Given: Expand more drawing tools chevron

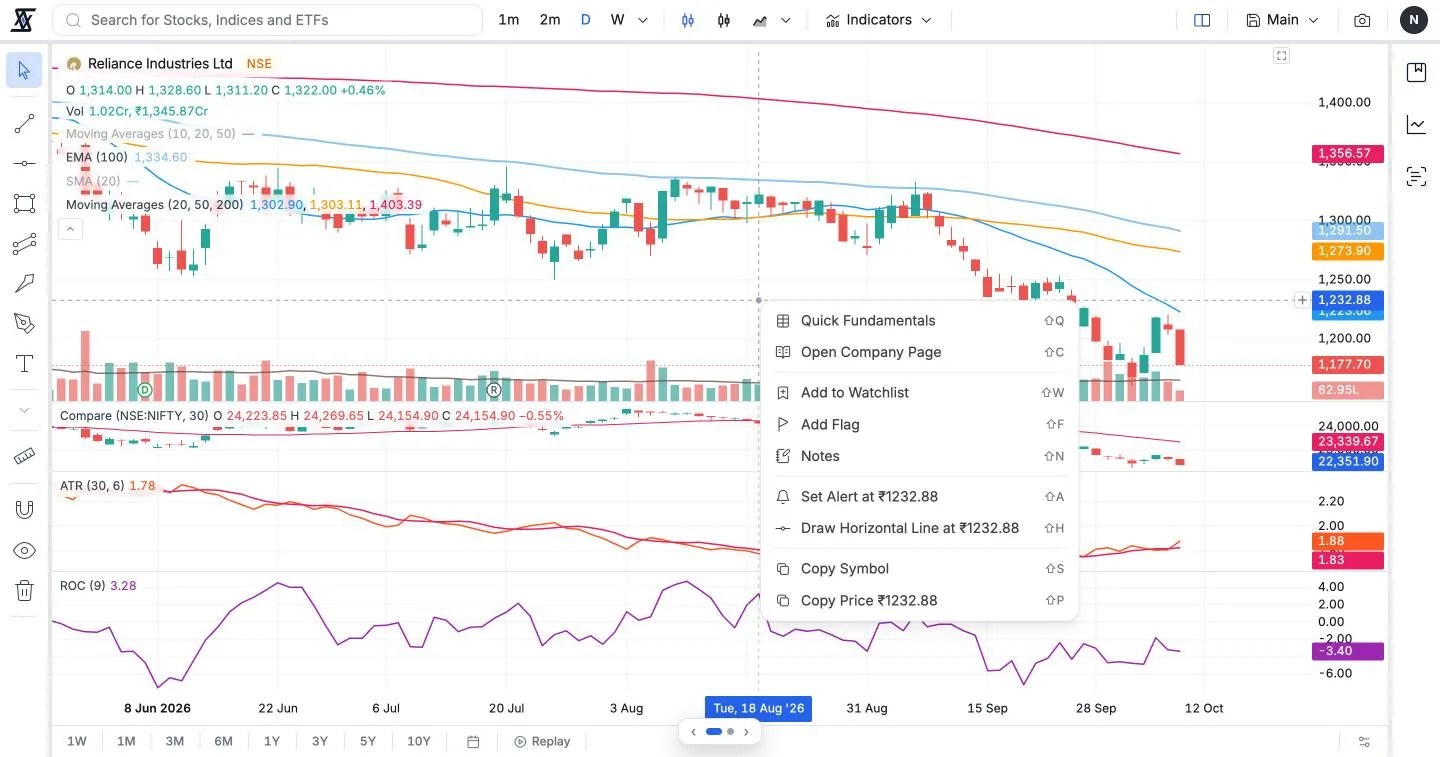Looking at the screenshot, I should (24, 410).
